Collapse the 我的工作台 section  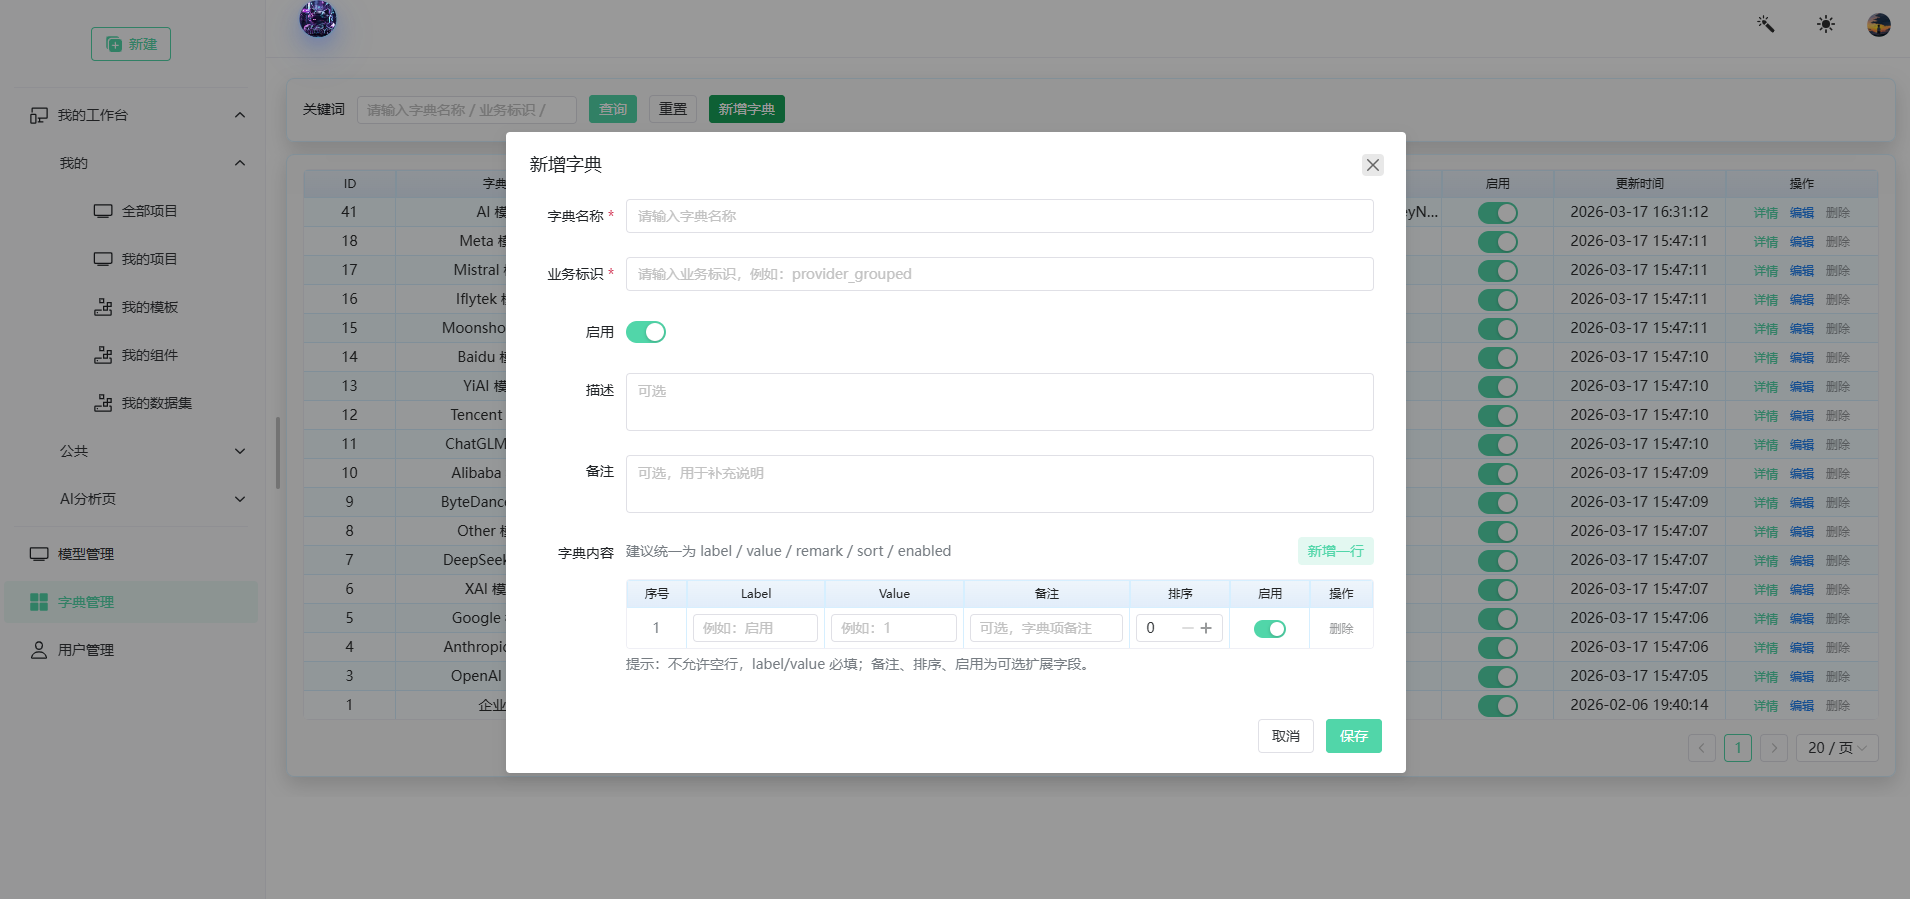240,115
